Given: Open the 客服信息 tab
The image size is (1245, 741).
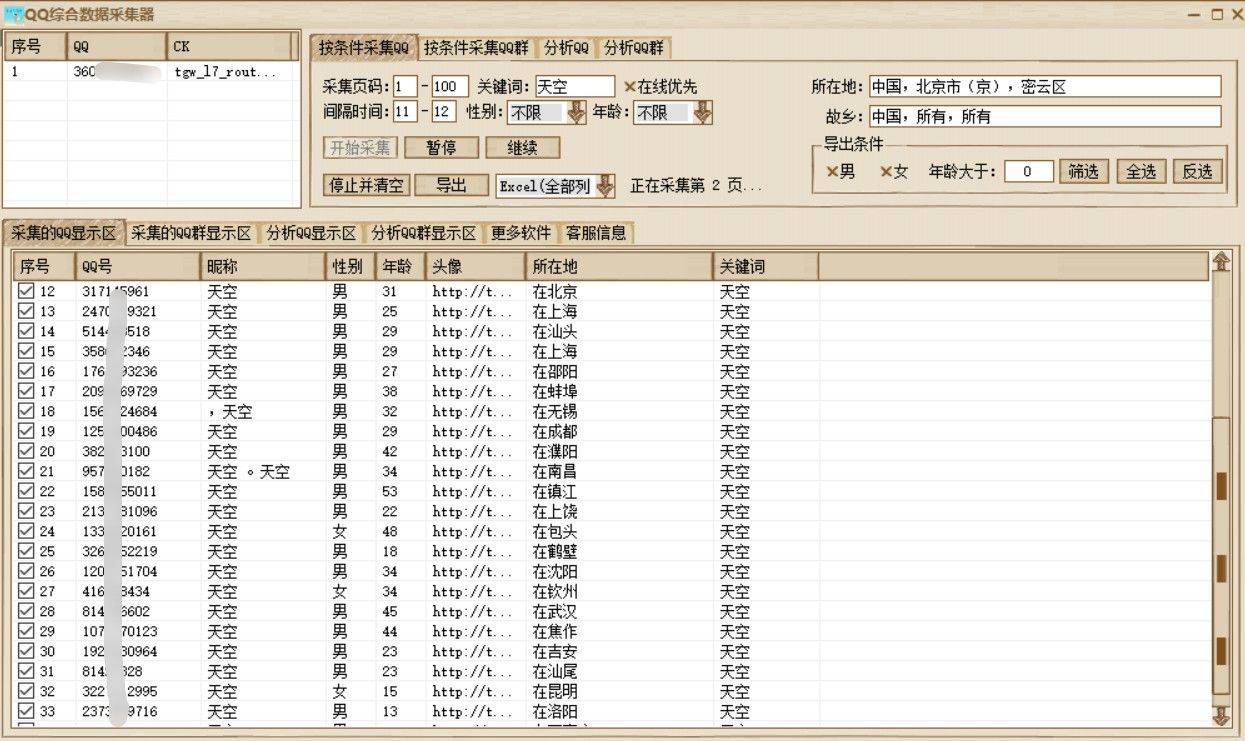Looking at the screenshot, I should tap(596, 233).
